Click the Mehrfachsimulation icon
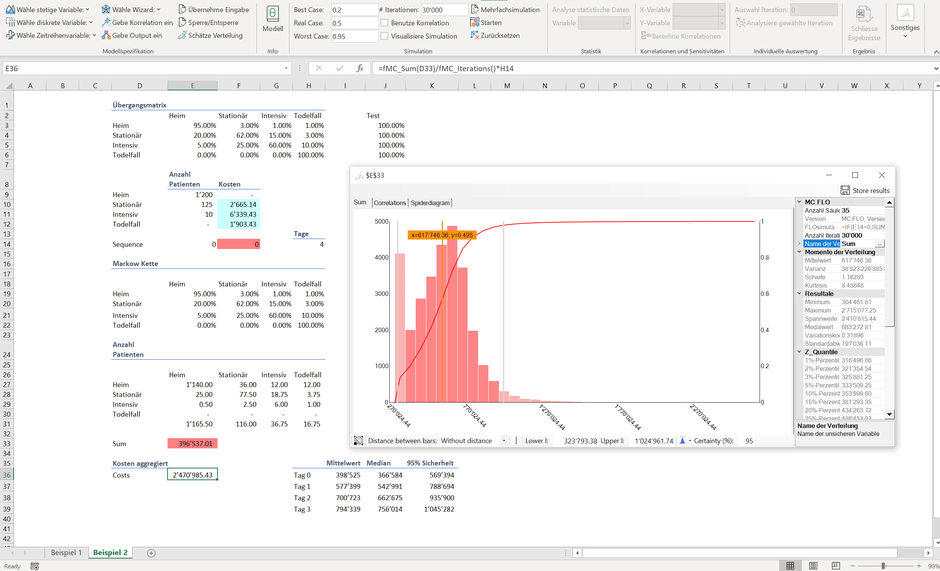This screenshot has height=571, width=940. [x=475, y=10]
